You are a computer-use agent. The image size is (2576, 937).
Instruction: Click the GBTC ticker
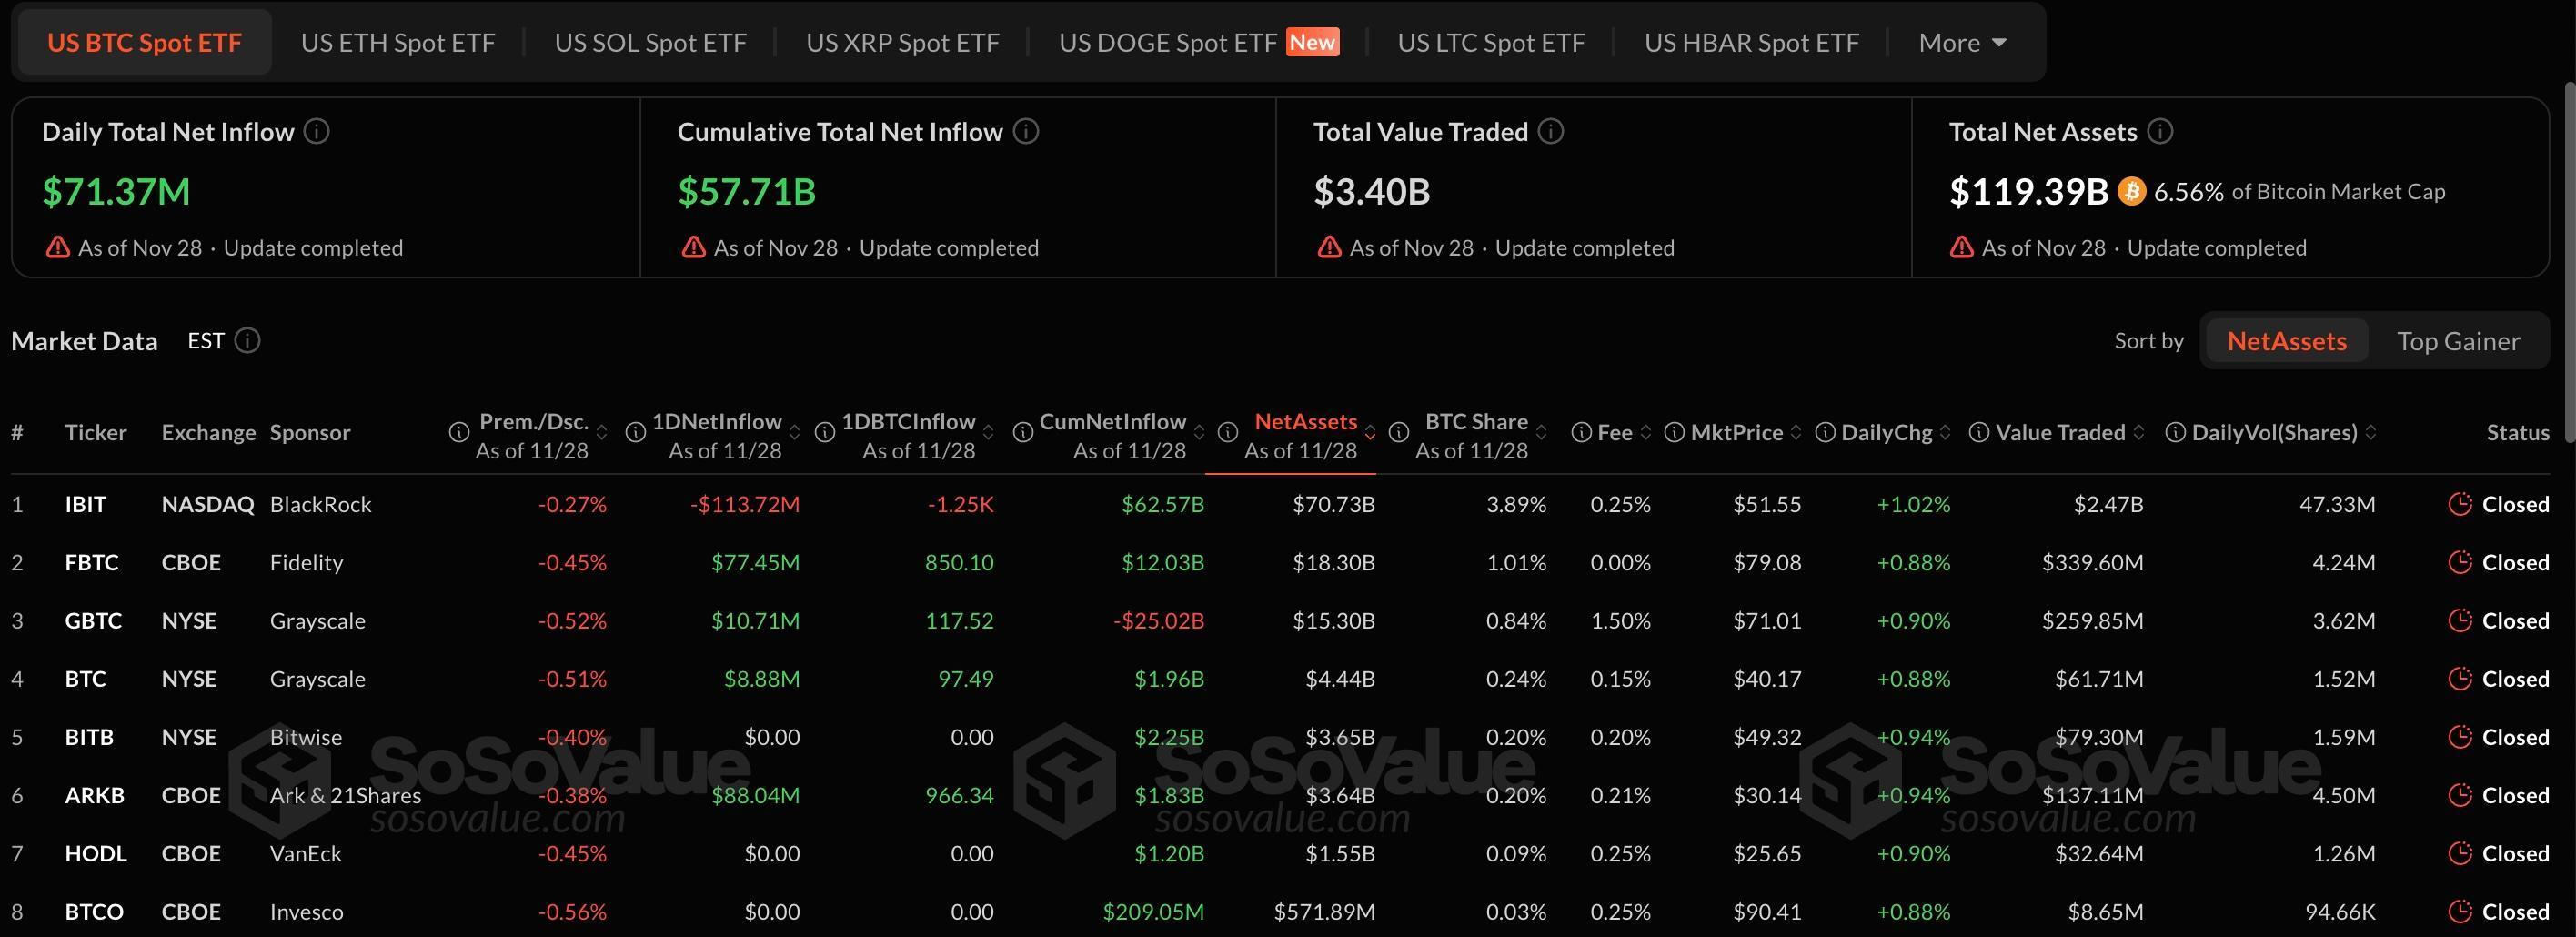(93, 620)
